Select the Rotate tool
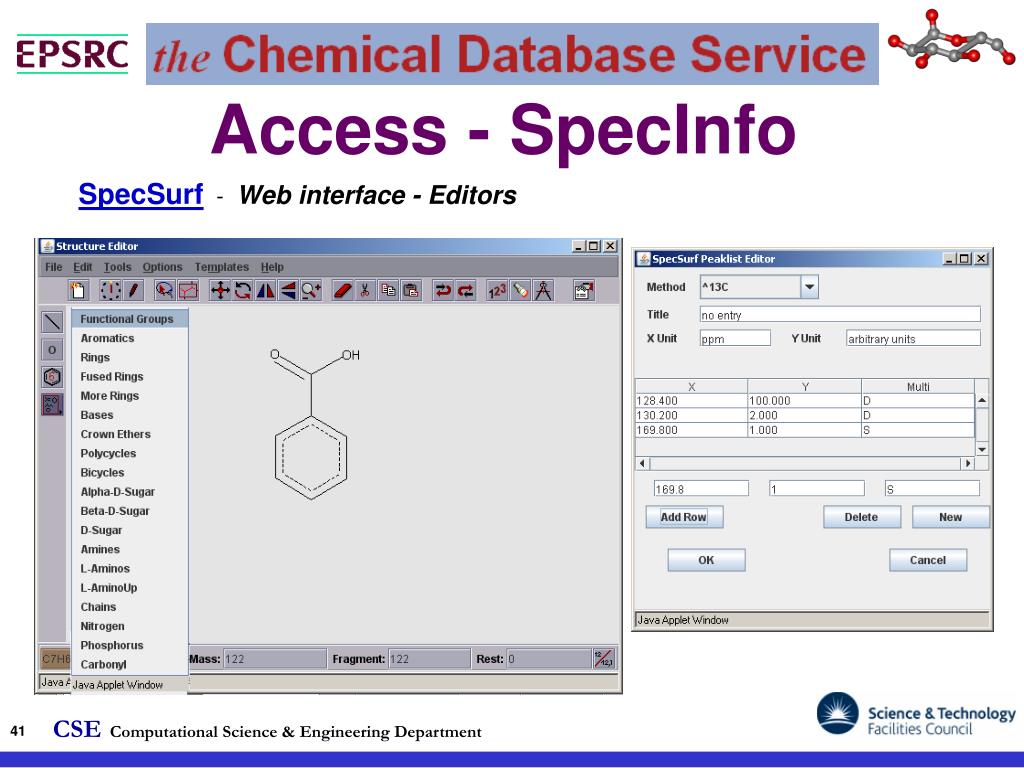The height and width of the screenshot is (768, 1024). [x=243, y=290]
